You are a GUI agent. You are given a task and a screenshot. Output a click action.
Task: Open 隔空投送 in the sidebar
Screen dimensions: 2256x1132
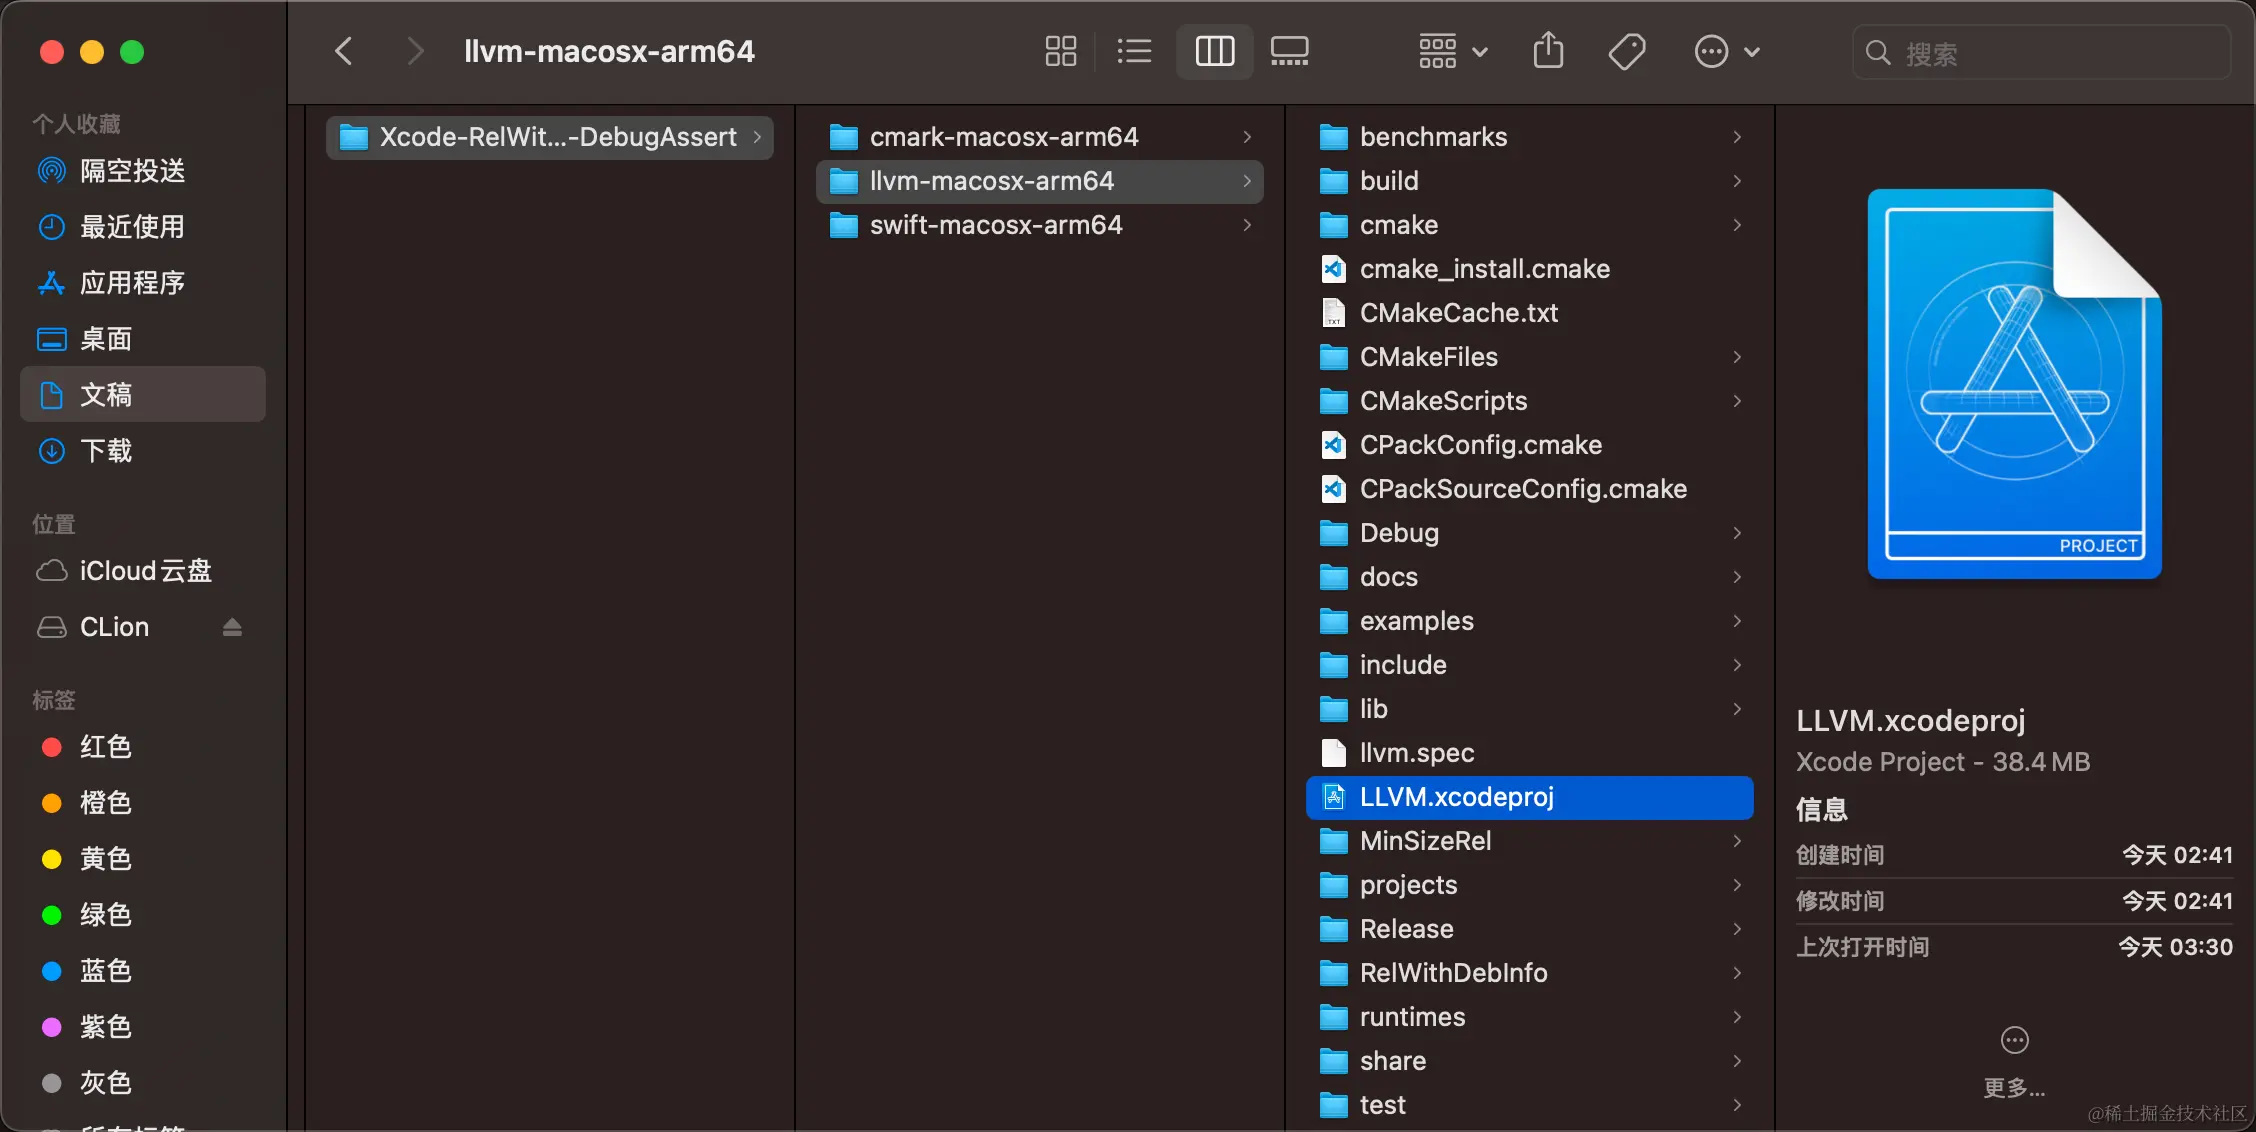point(142,171)
